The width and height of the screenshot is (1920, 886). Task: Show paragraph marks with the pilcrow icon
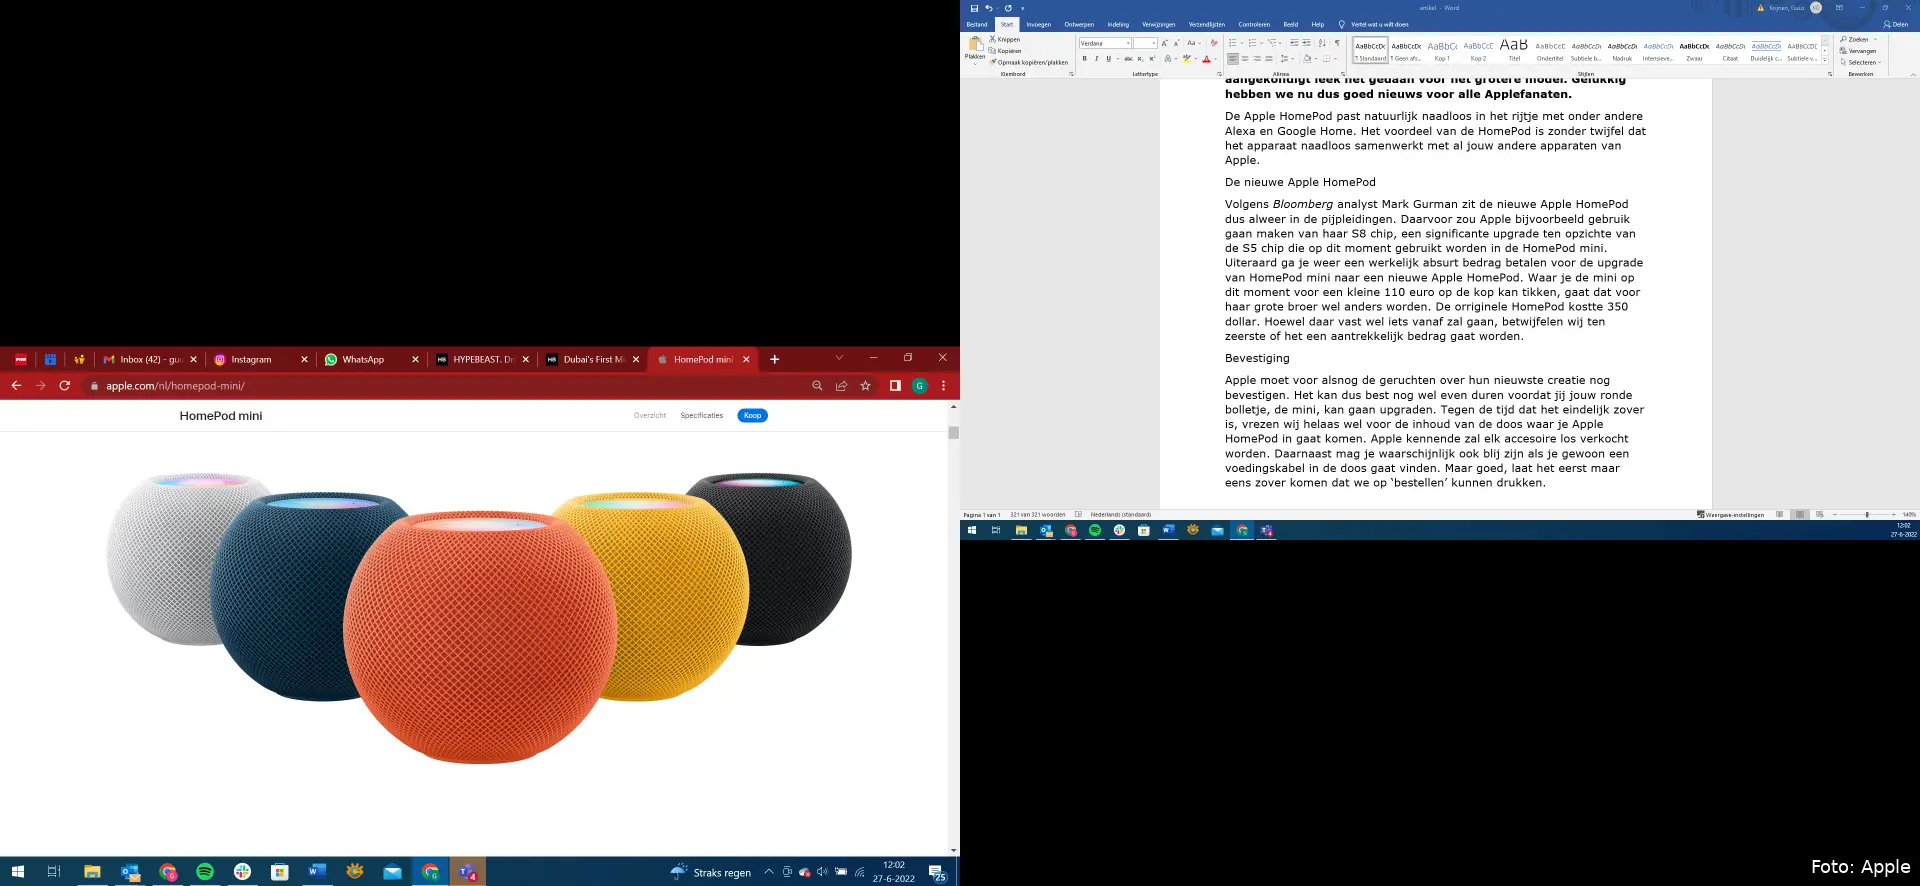pyautogui.click(x=1337, y=43)
